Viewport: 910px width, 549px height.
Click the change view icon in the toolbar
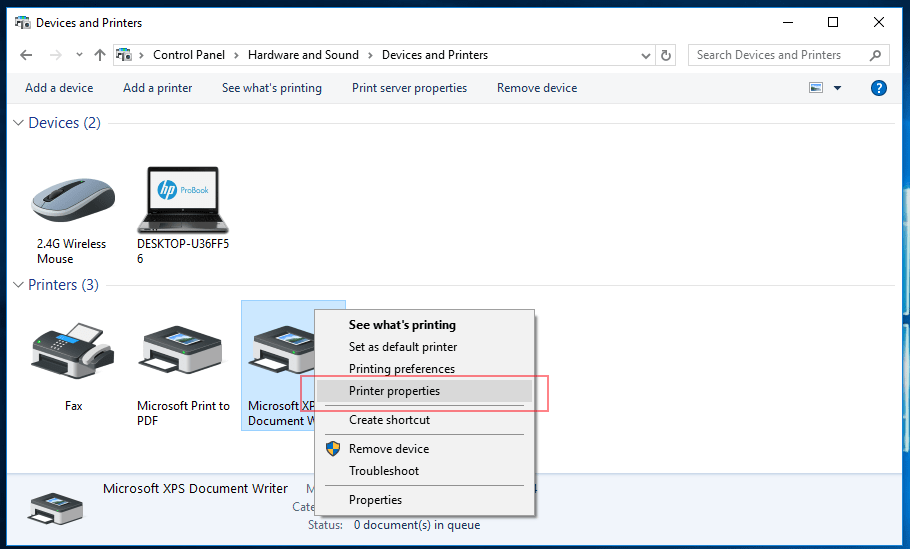pos(816,88)
